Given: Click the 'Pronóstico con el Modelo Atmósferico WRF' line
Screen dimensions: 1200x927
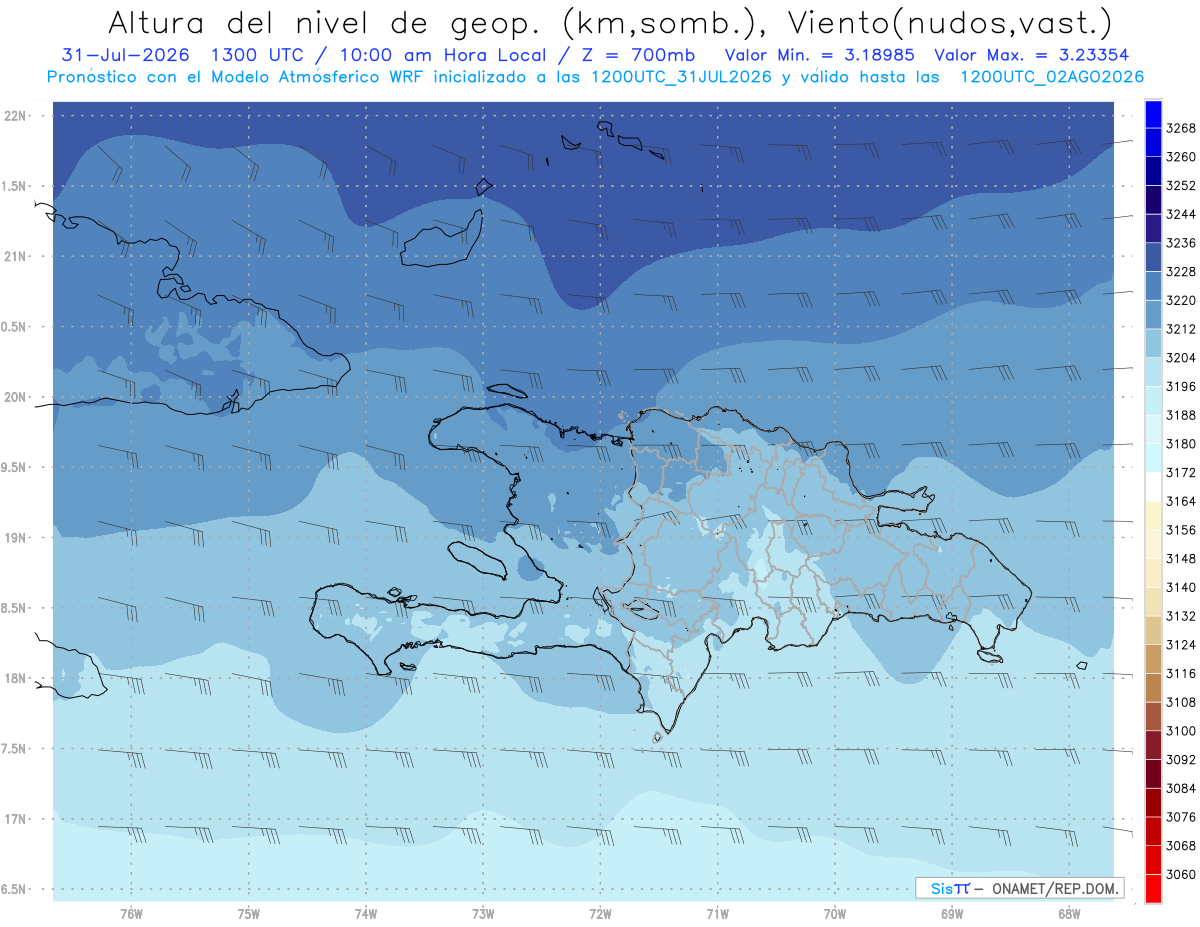Looking at the screenshot, I should coord(236,77).
